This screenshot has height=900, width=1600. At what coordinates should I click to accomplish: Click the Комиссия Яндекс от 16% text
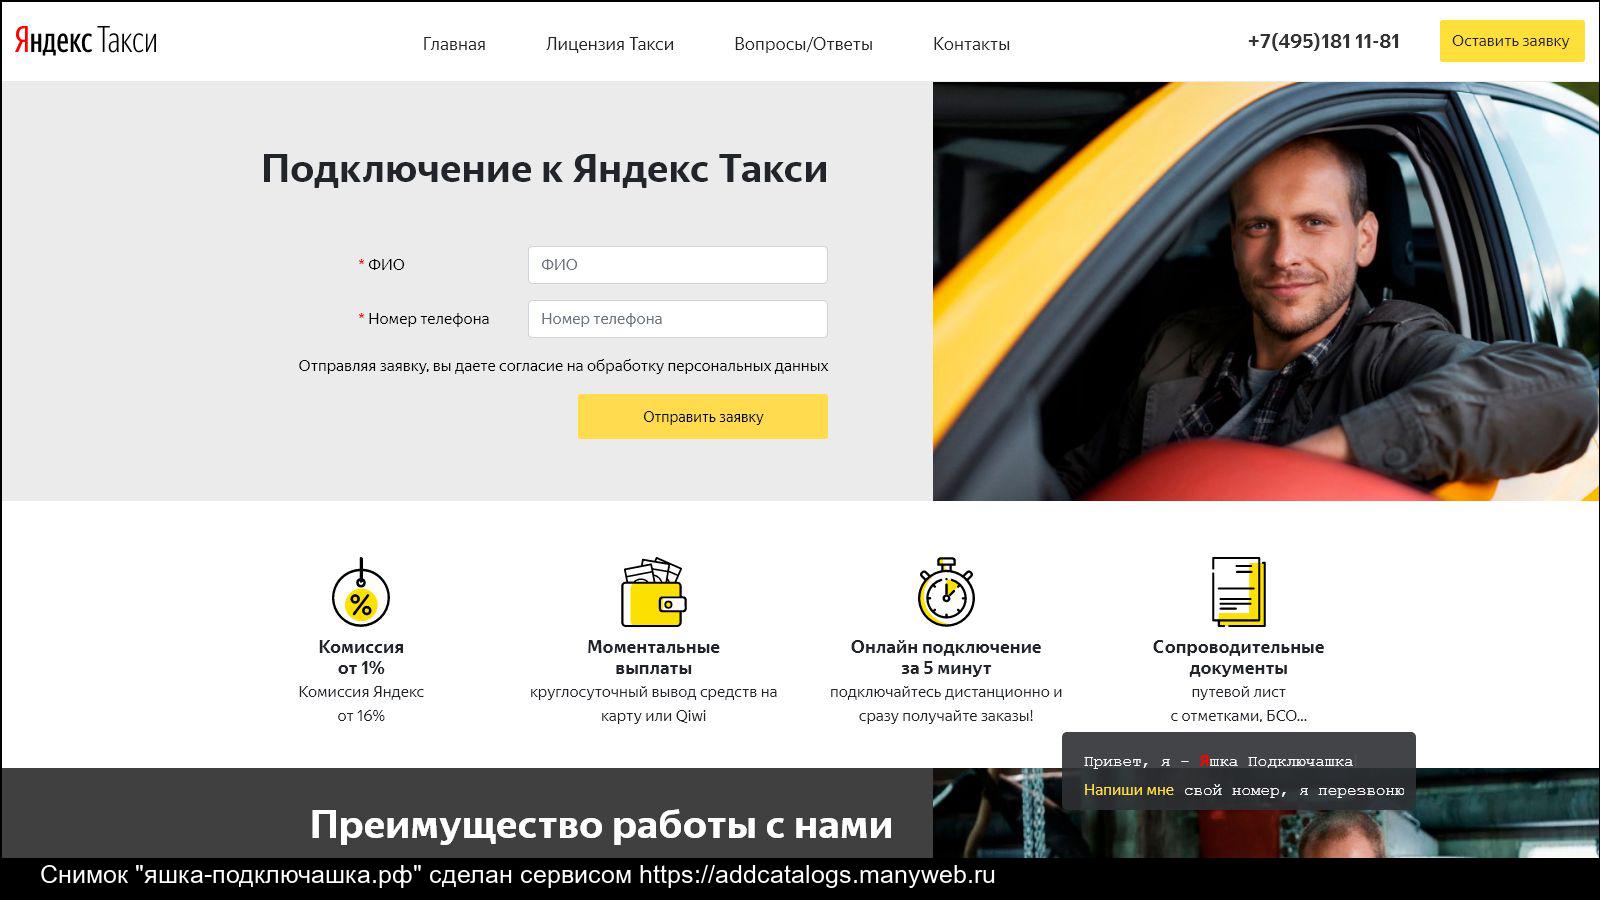361,704
